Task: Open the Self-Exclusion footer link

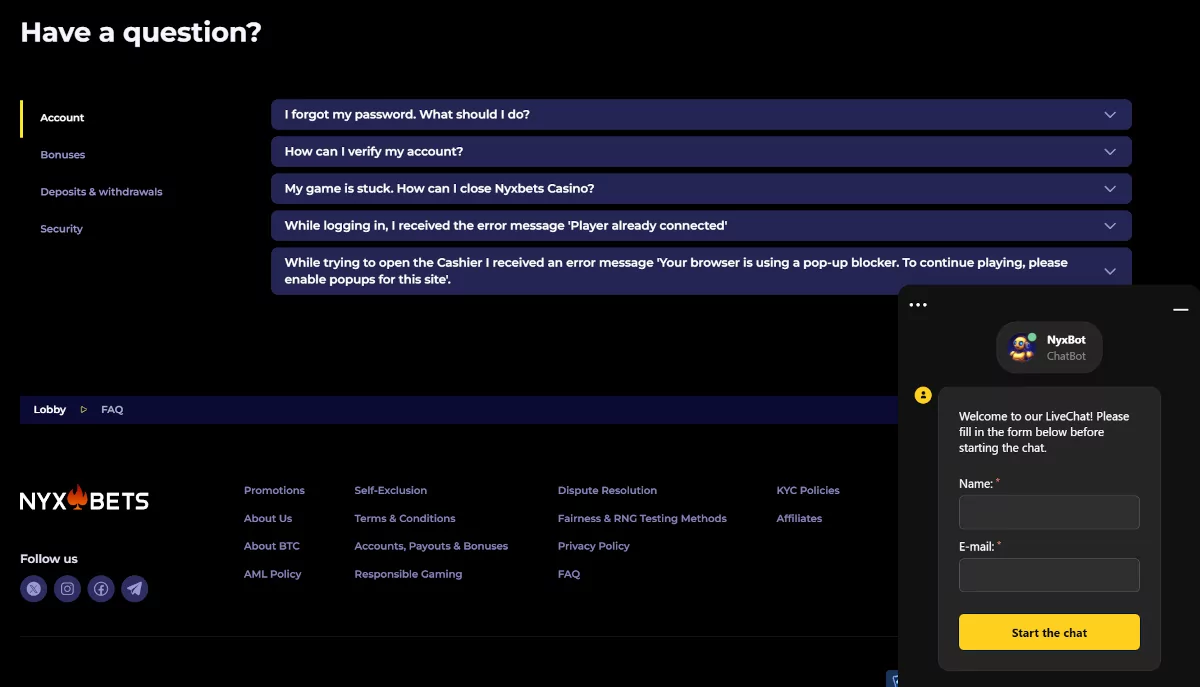Action: click(x=391, y=491)
